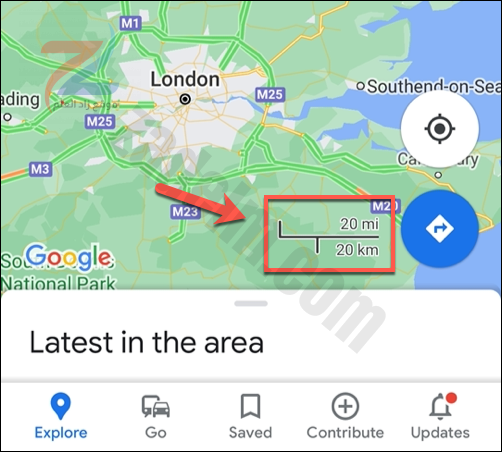Open the Latest in the area section
The height and width of the screenshot is (452, 502).
[147, 342]
